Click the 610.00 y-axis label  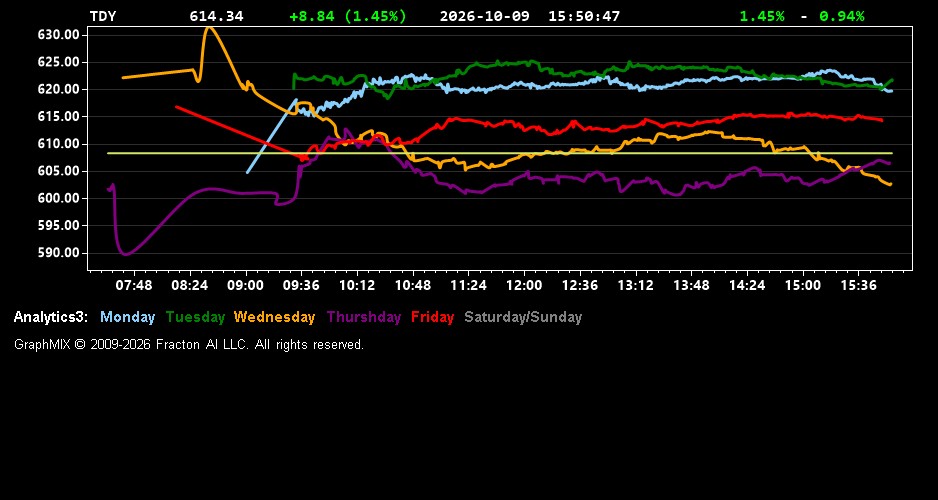[x=59, y=144]
